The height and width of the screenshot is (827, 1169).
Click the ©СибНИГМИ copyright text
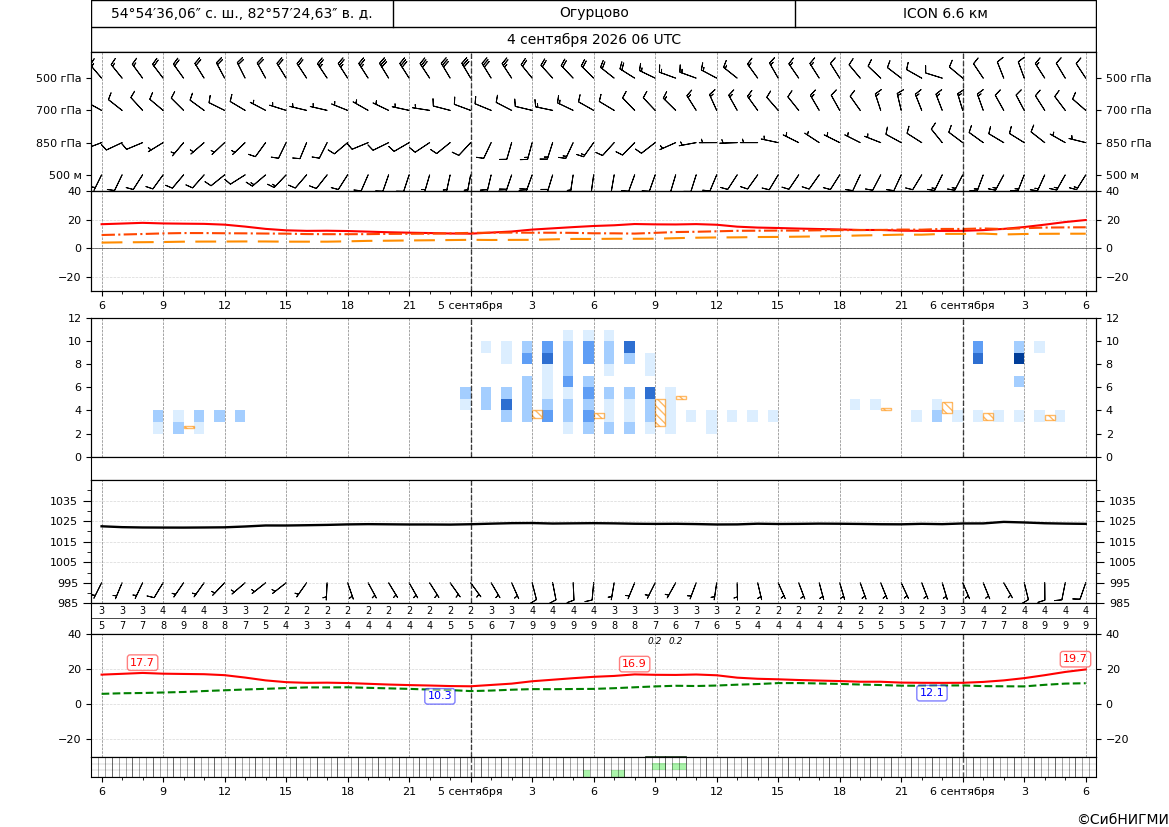point(1122,819)
